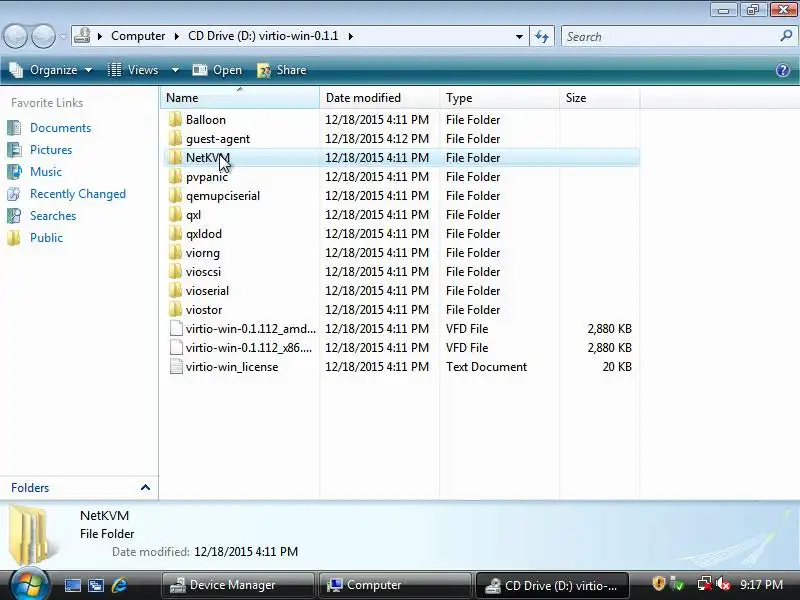Screen dimensions: 800x600
Task: Click Switch between windows quick launch icon
Action: tap(95, 585)
